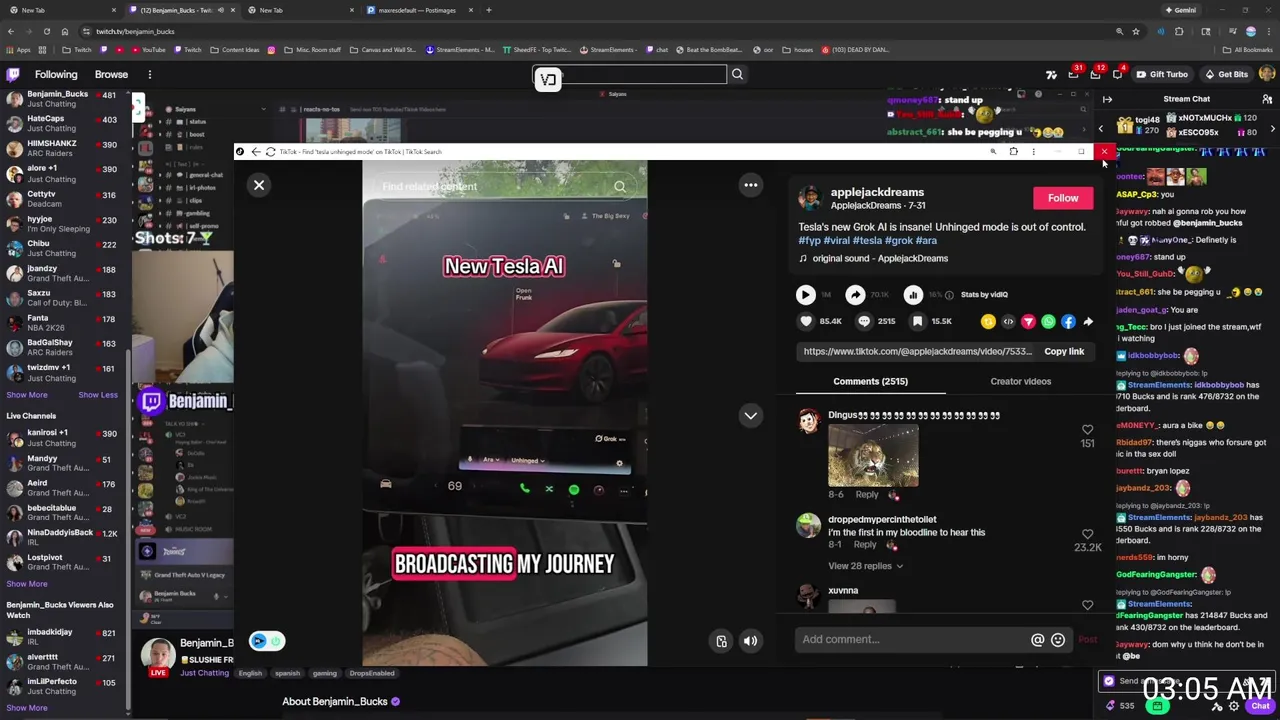Click the search magnifier in TikTok video overlay
This screenshot has height=720, width=1280.
tap(620, 187)
